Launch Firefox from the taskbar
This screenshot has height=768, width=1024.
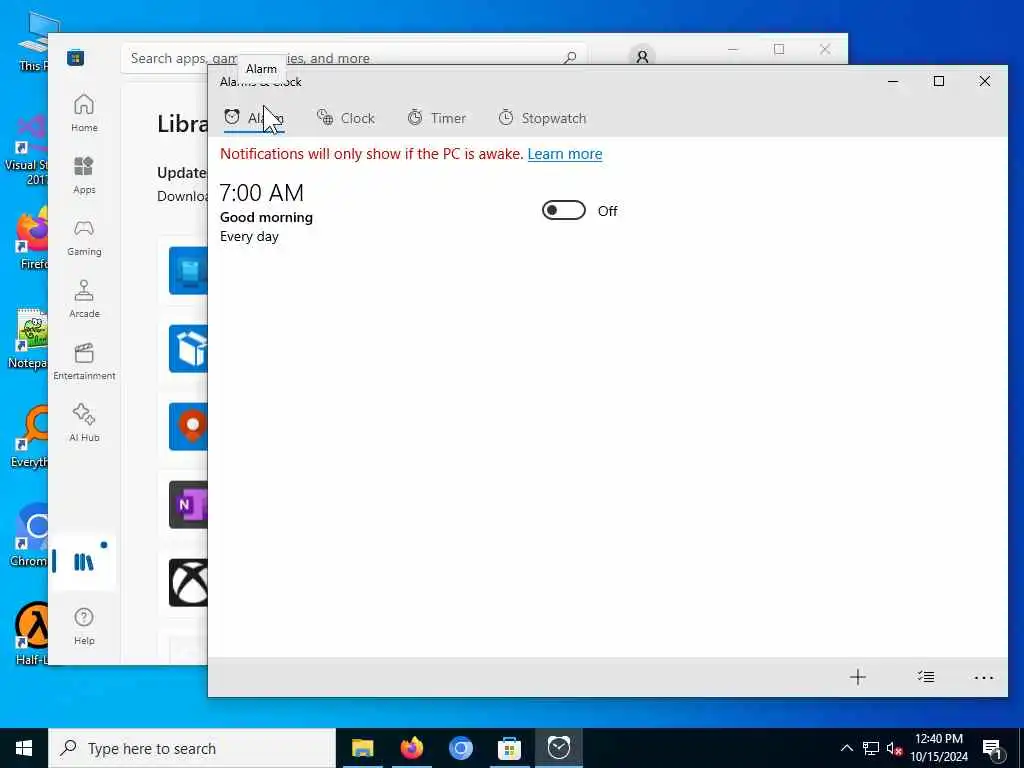pos(411,748)
